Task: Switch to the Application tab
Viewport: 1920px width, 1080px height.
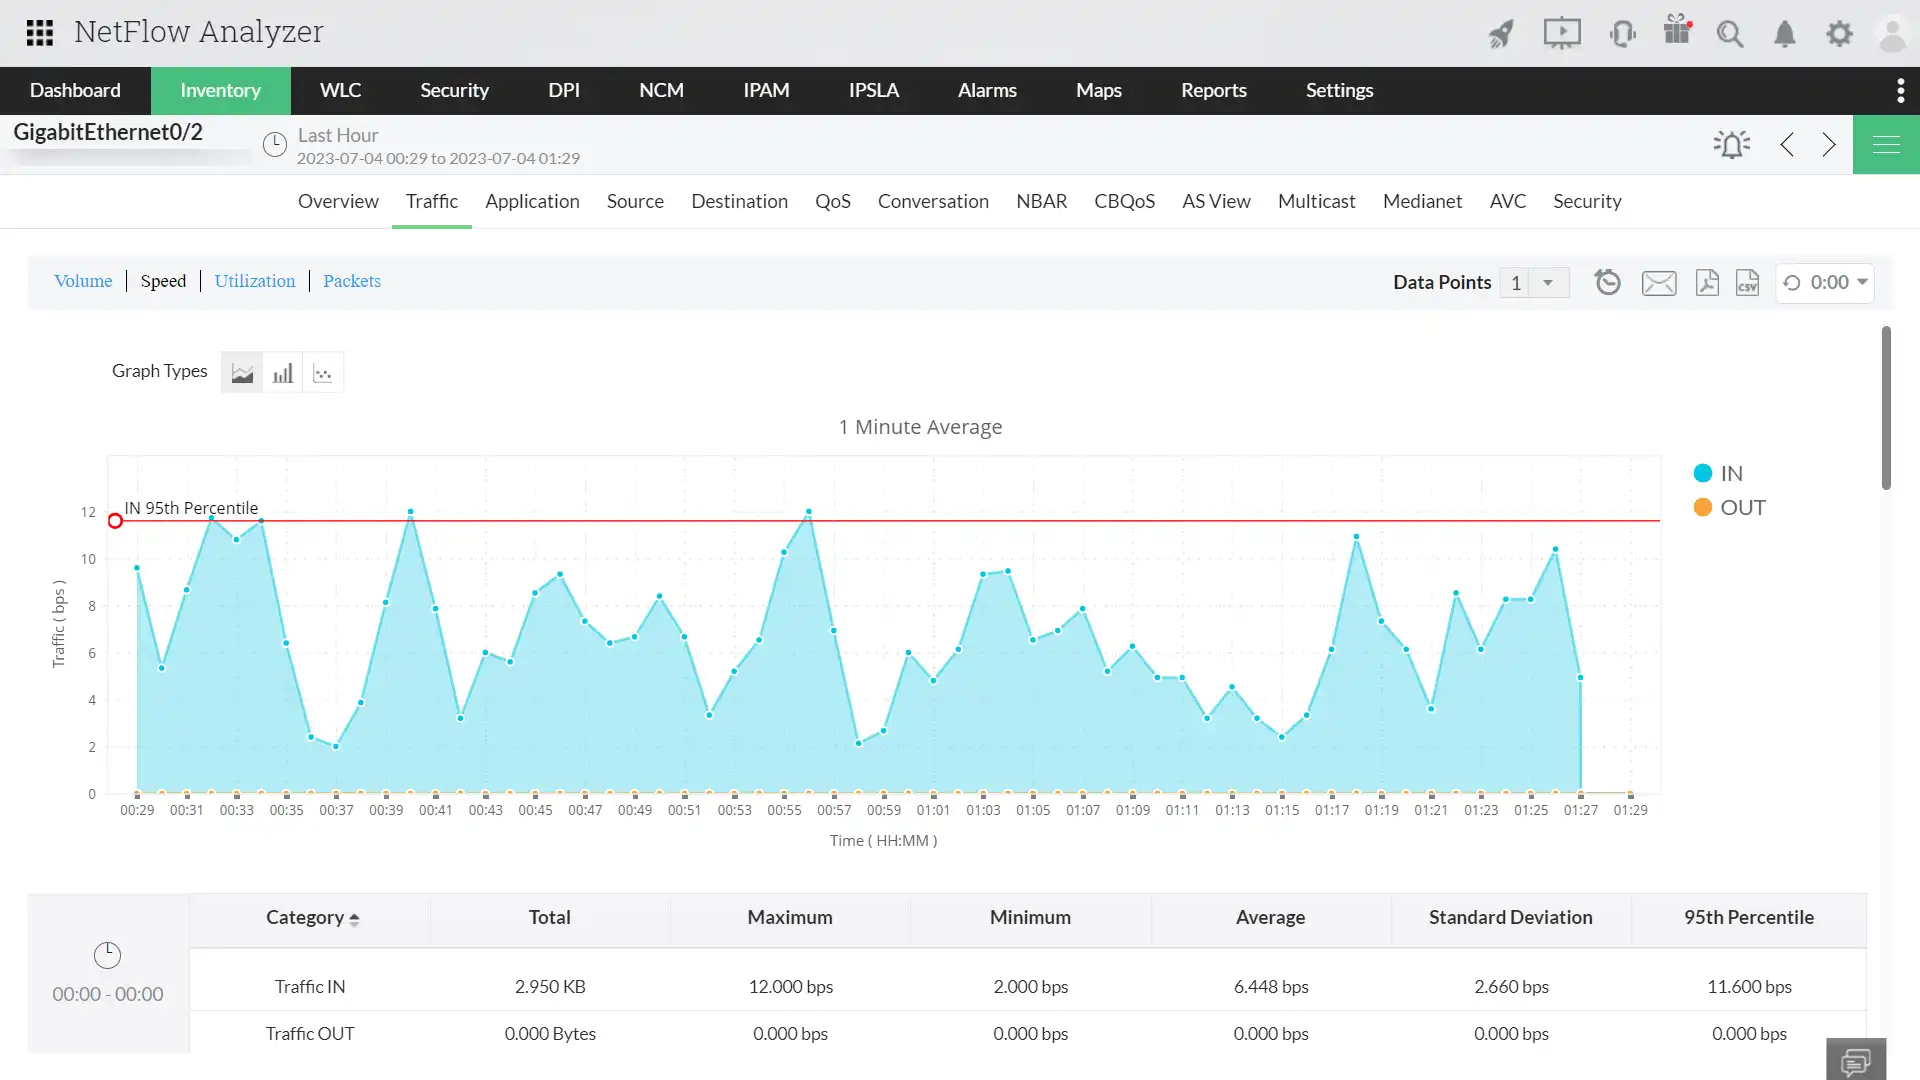Action: point(532,201)
